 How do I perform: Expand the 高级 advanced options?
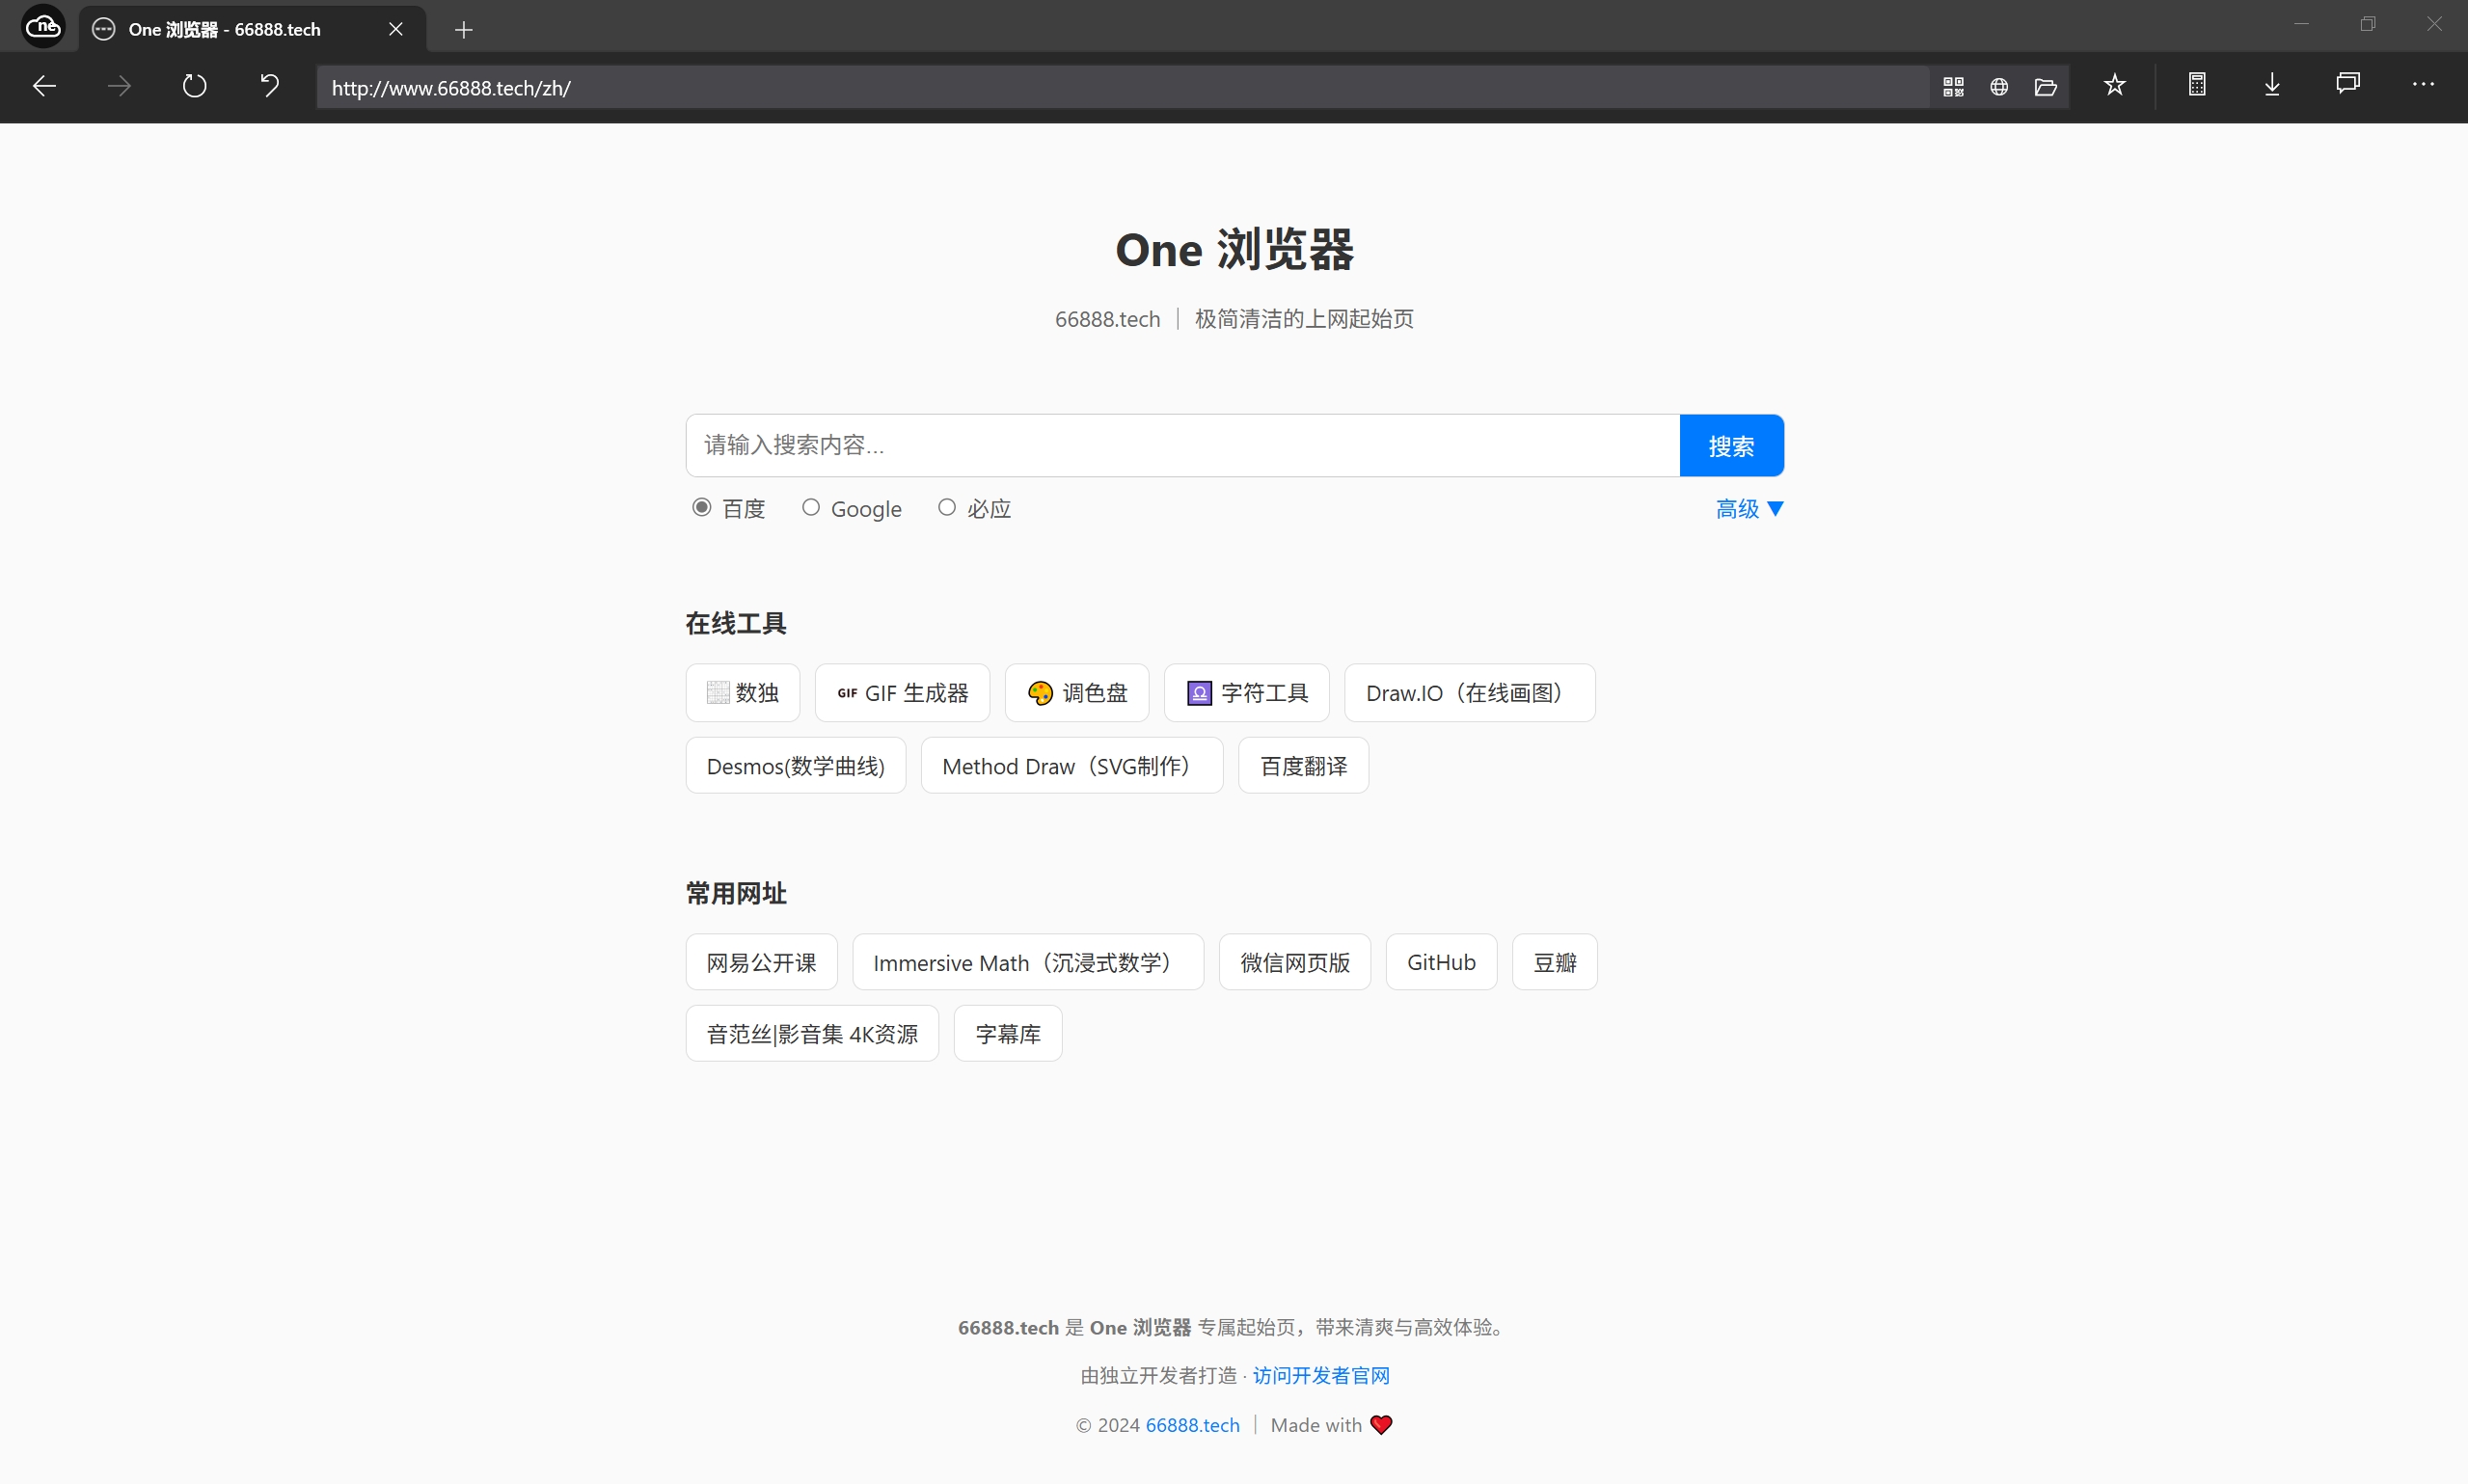pos(1749,509)
